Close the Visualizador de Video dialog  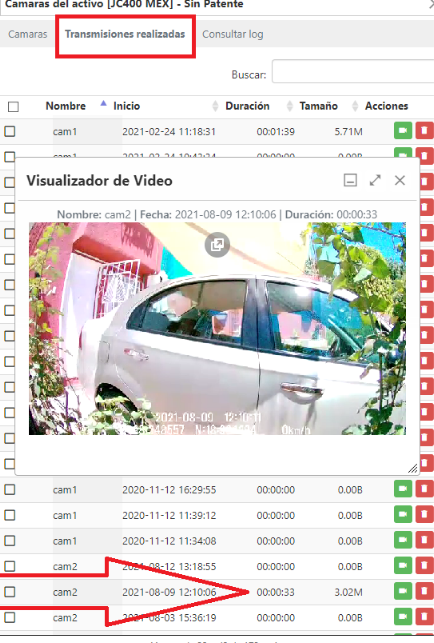400,180
